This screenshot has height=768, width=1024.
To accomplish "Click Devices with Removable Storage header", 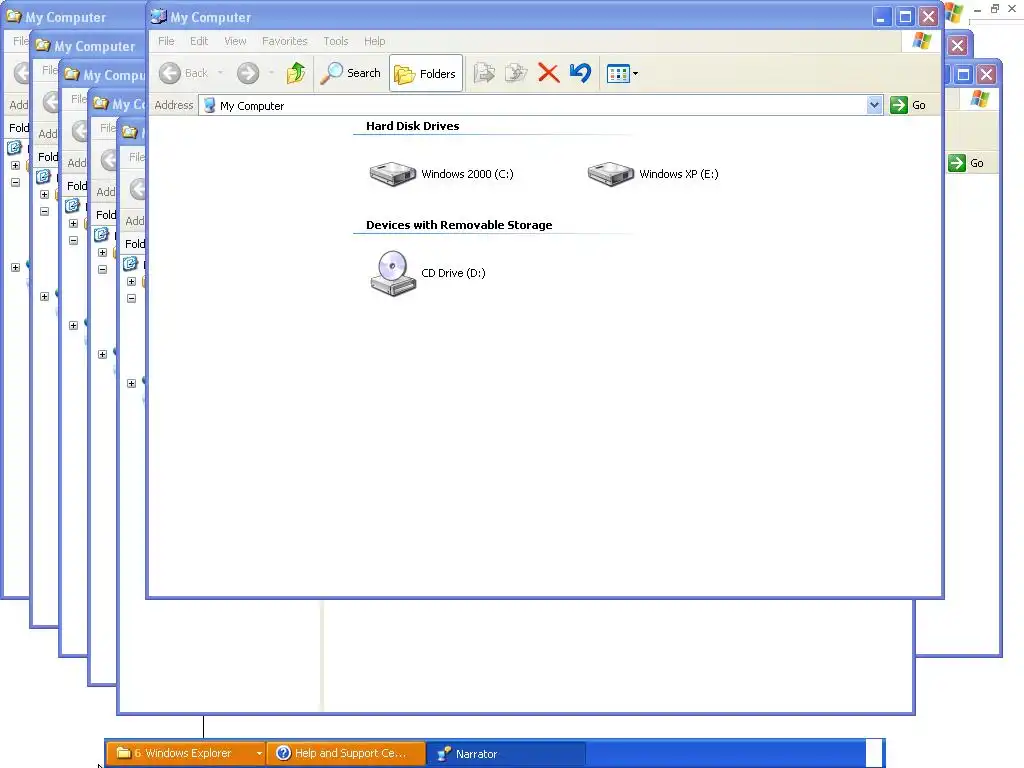I will [x=459, y=225].
